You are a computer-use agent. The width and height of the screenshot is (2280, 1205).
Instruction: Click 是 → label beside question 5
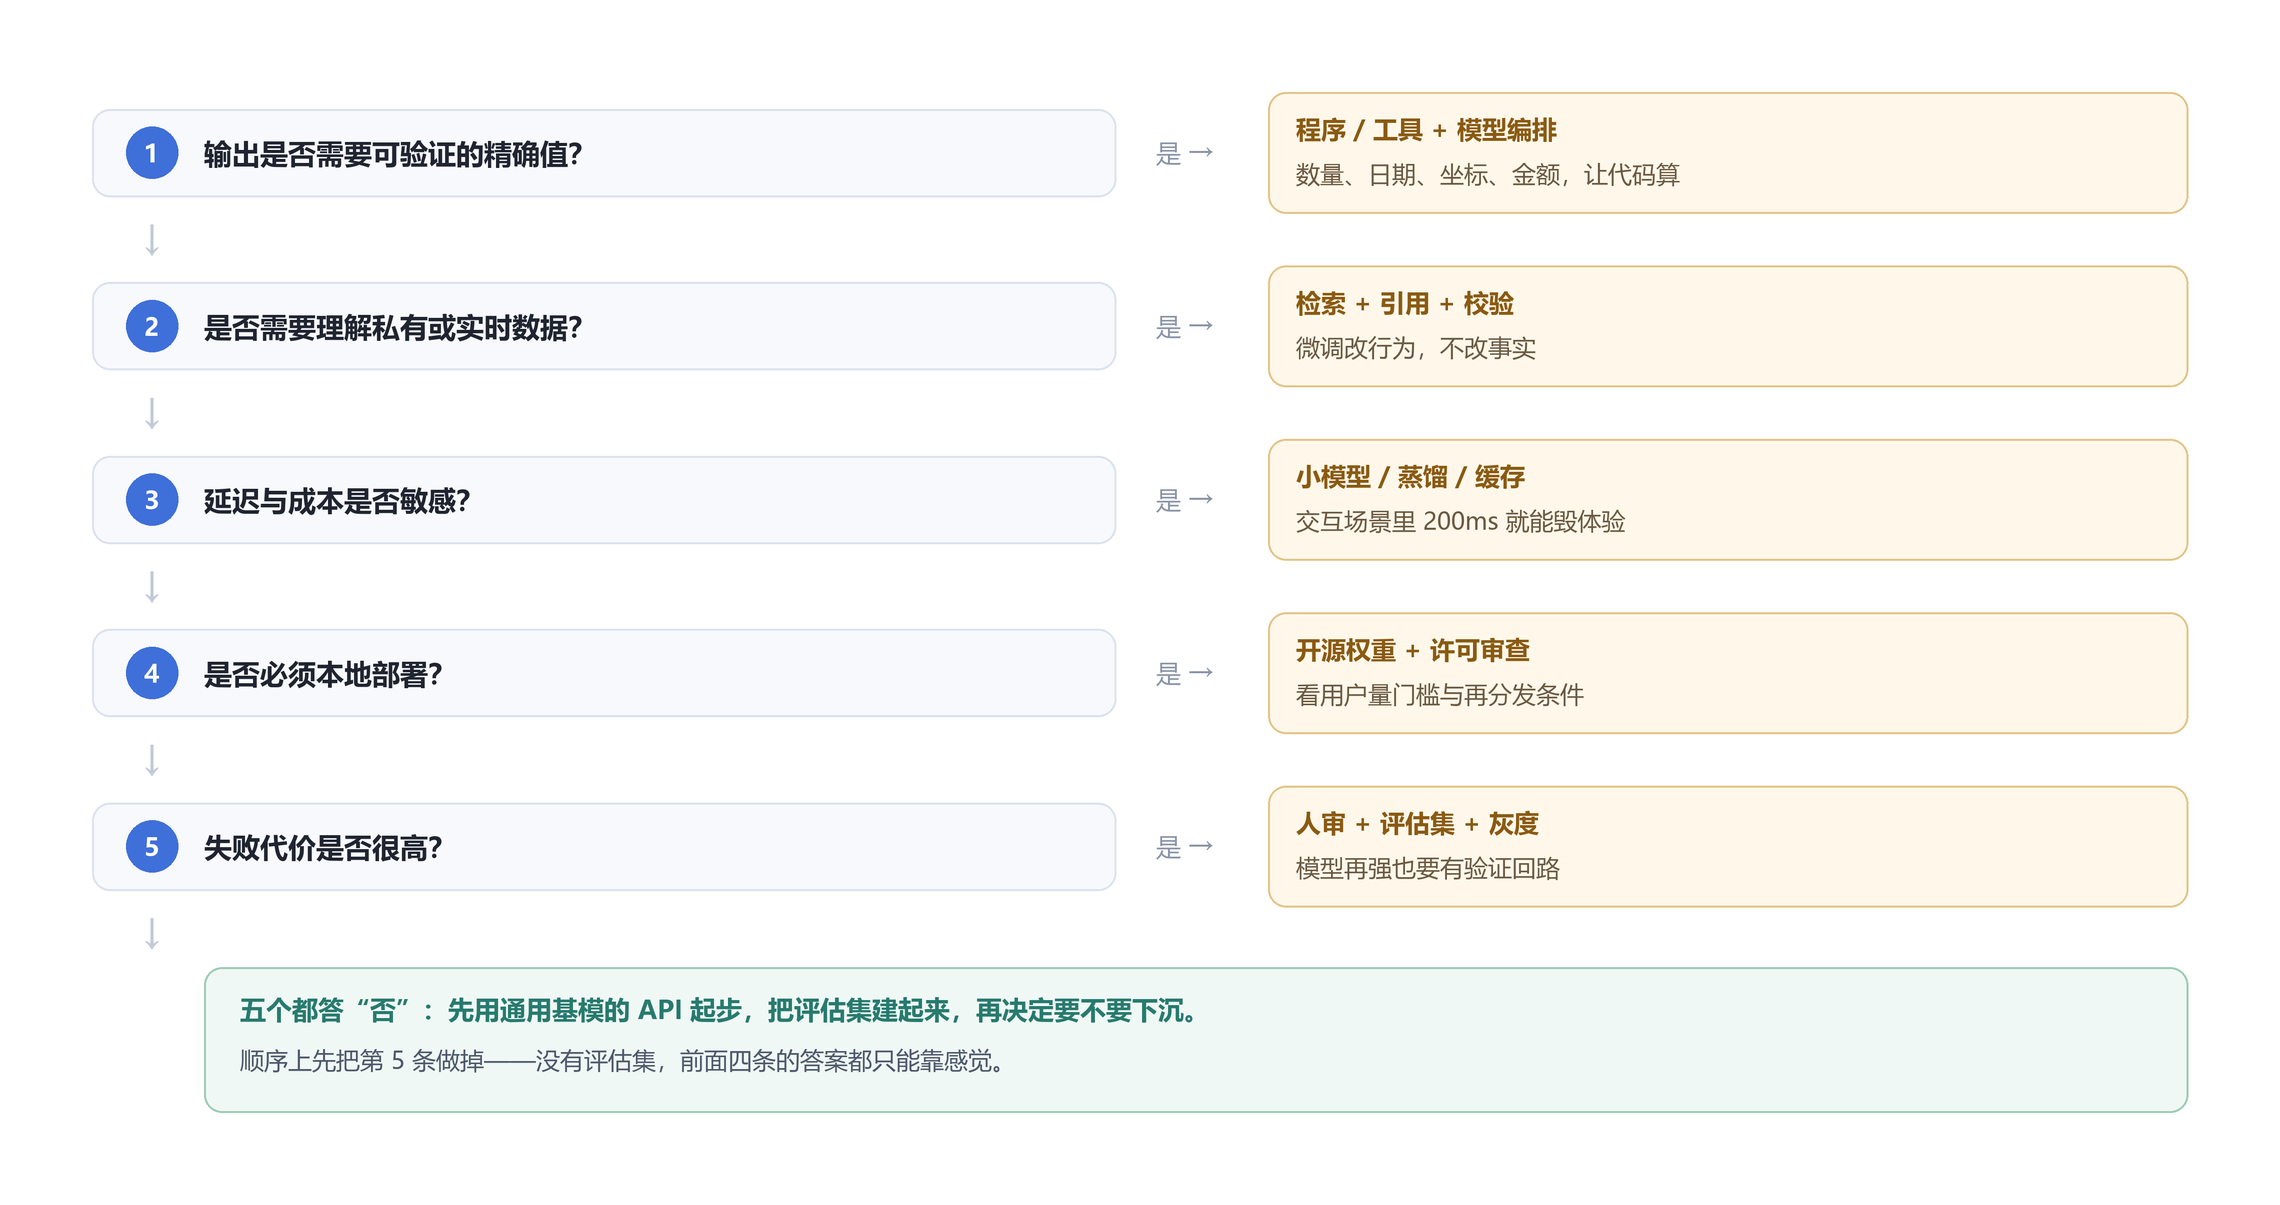(1184, 847)
